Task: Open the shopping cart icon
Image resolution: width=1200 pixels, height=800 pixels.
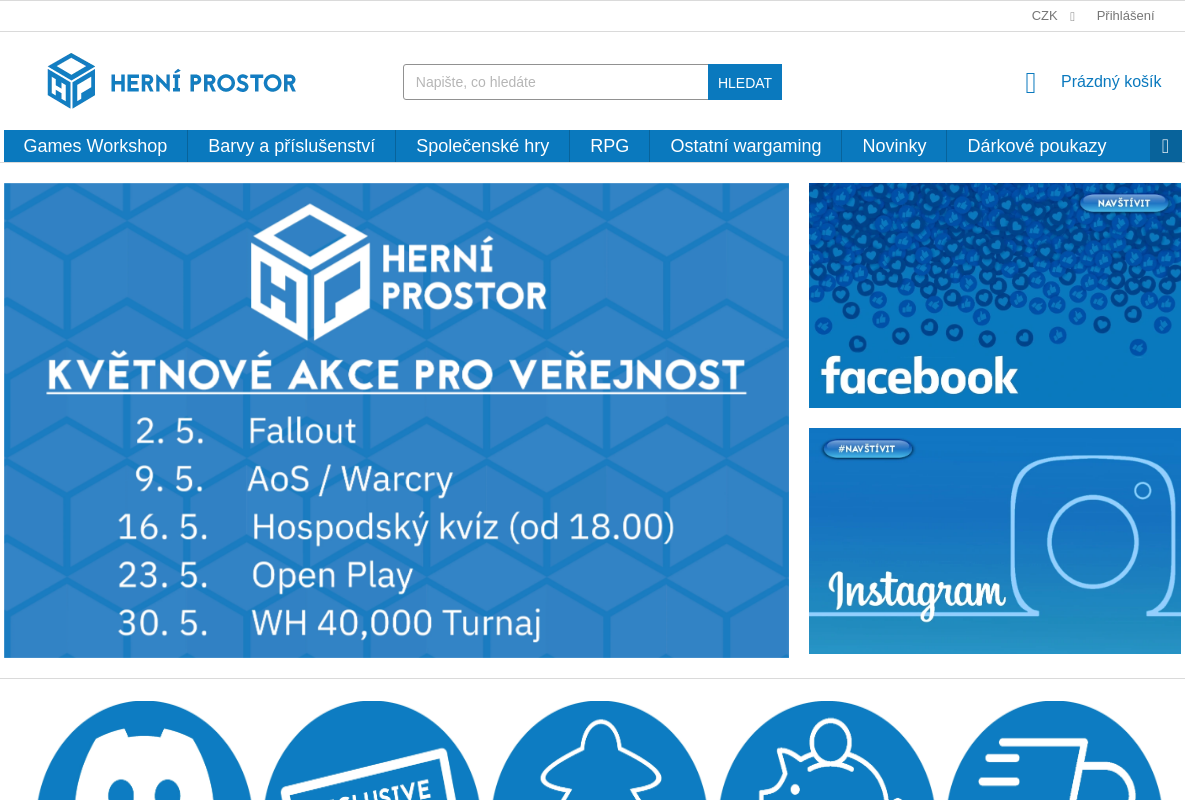Action: pyautogui.click(x=1031, y=83)
